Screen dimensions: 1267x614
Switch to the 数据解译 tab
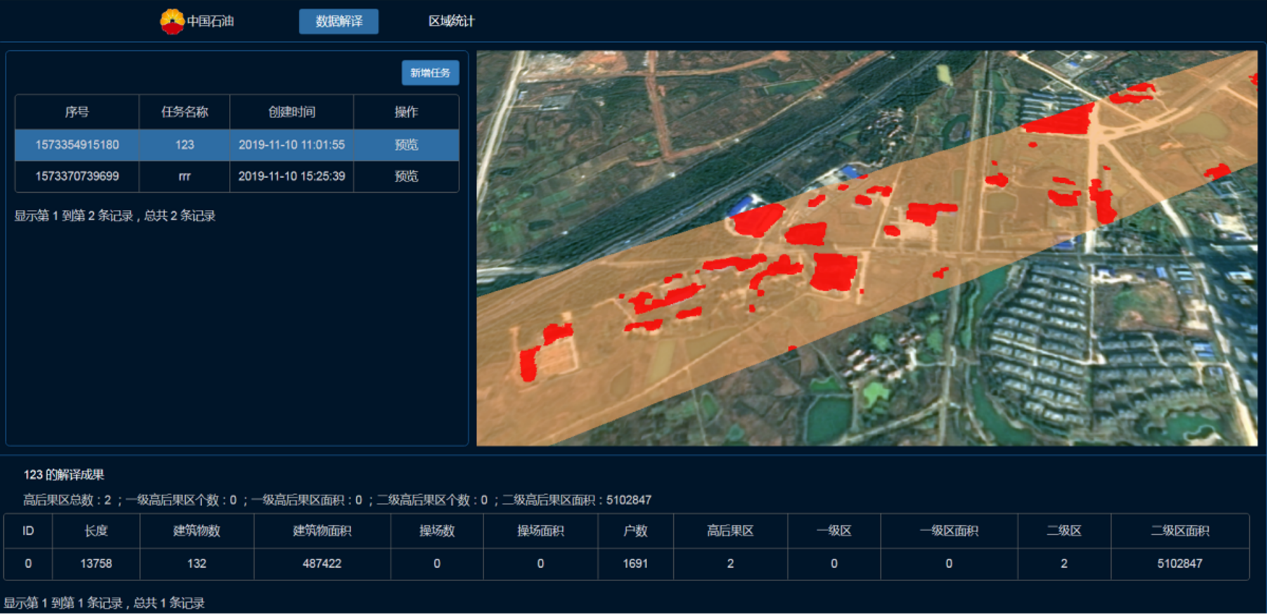tap(338, 21)
